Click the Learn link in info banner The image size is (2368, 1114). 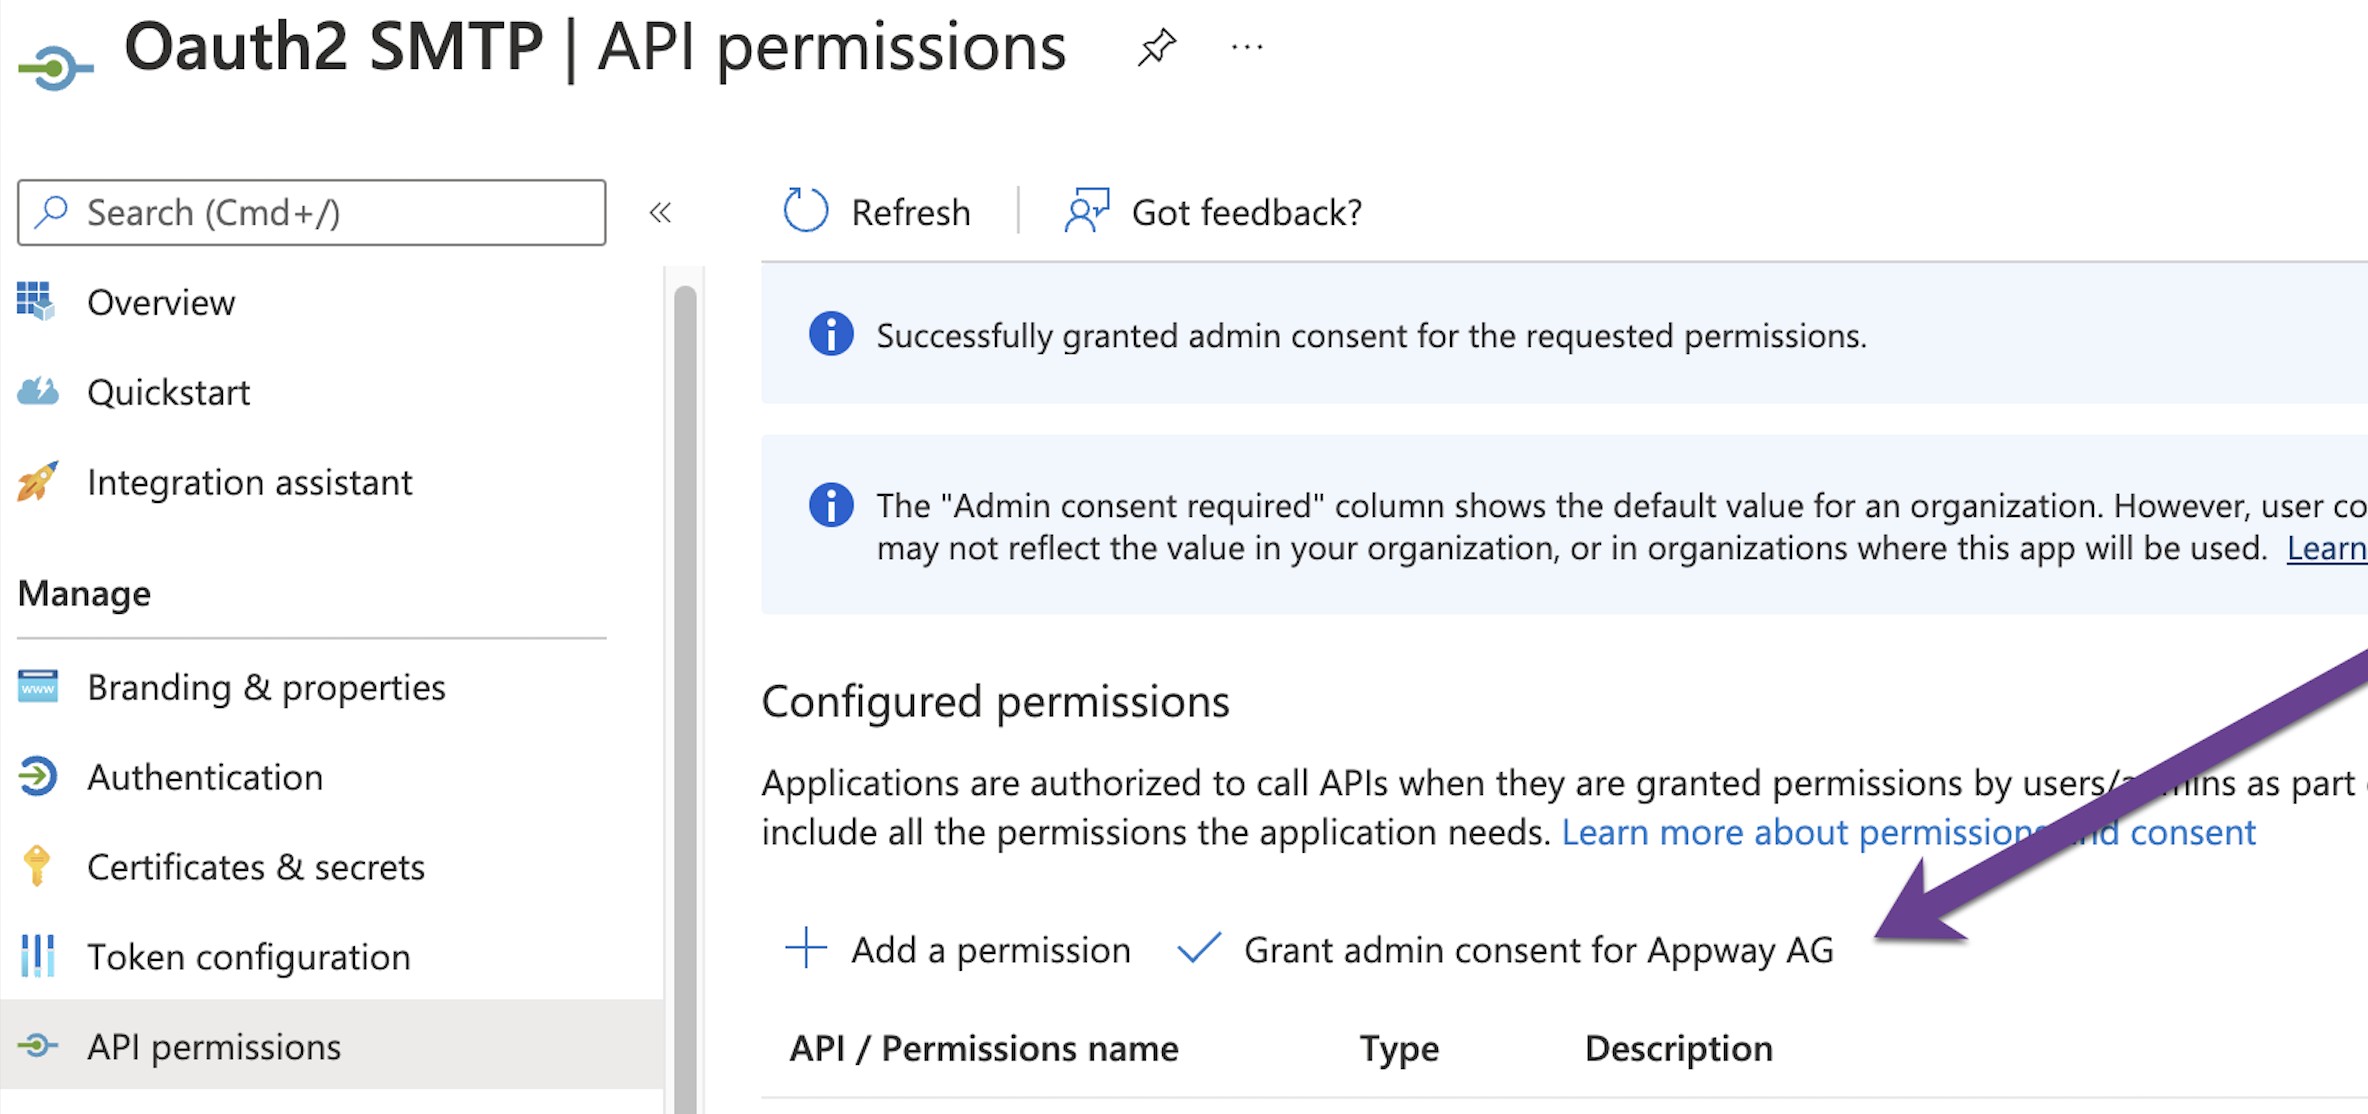(2326, 548)
